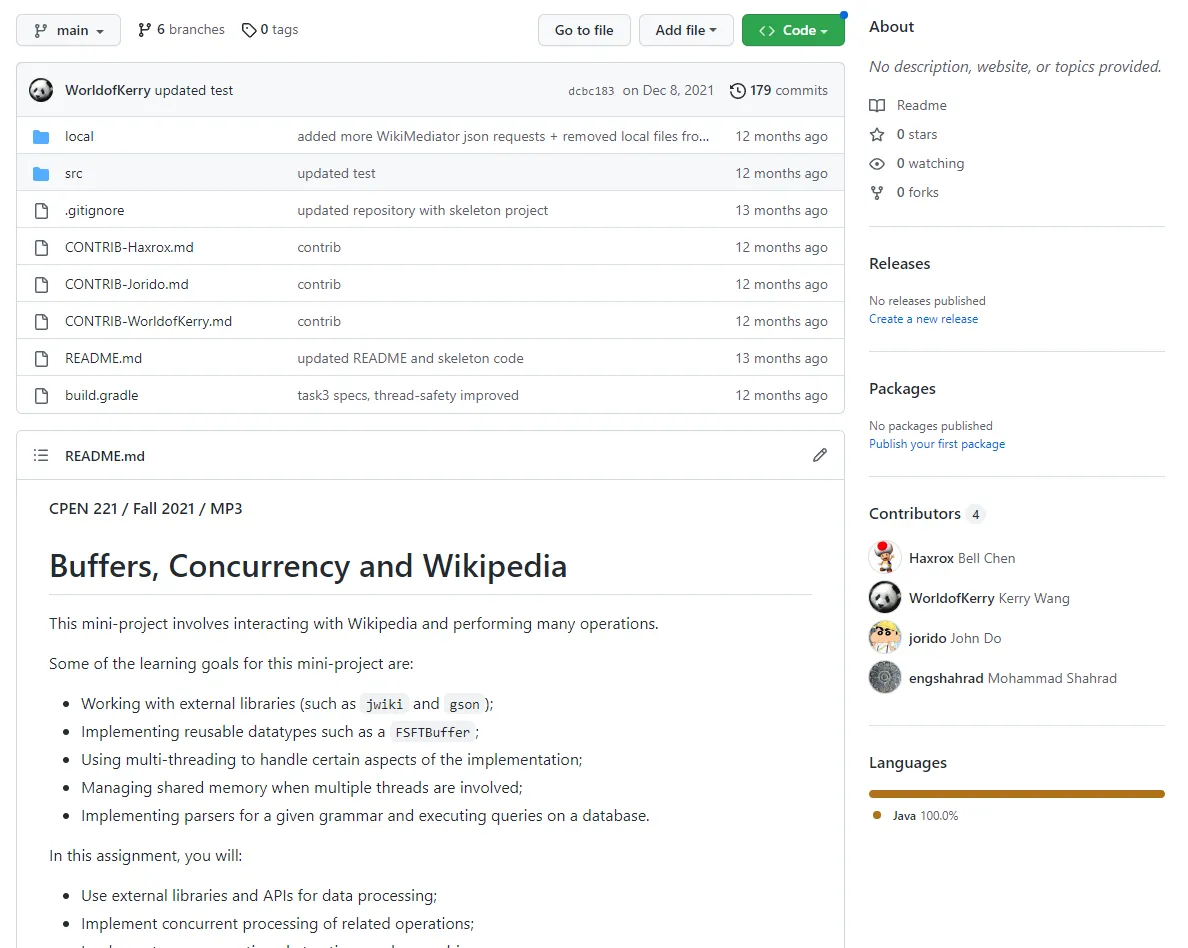
Task: Open commit hash dcbc183
Action: click(591, 91)
